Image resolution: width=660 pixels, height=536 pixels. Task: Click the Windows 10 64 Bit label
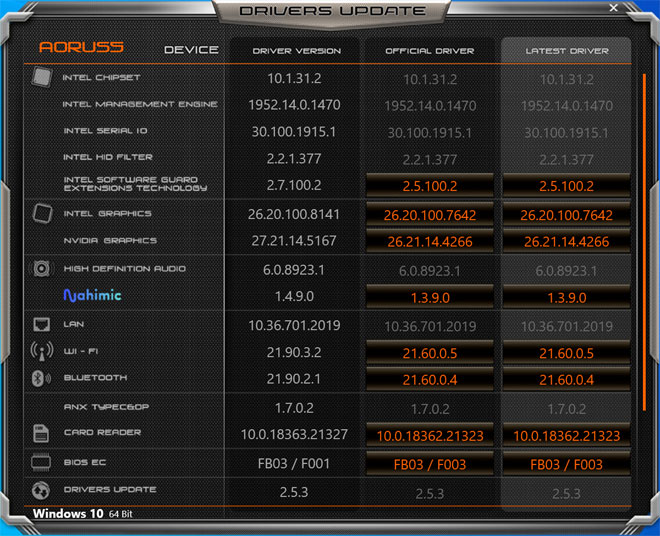(82, 514)
